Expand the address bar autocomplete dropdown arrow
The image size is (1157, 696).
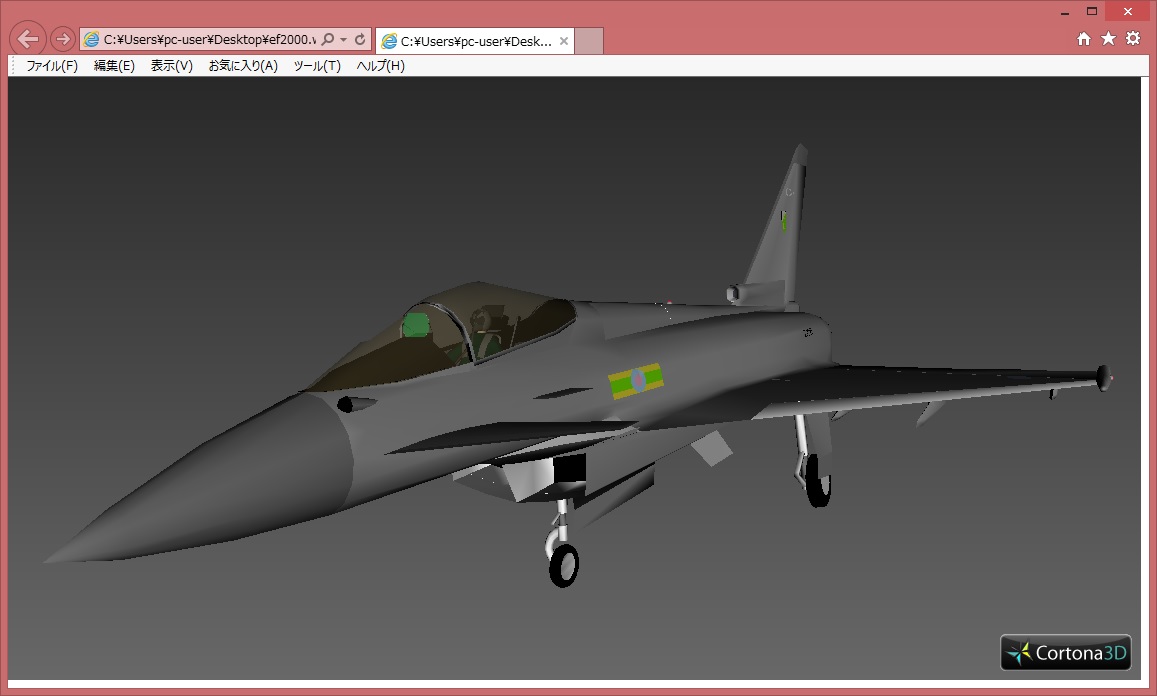pyautogui.click(x=344, y=40)
